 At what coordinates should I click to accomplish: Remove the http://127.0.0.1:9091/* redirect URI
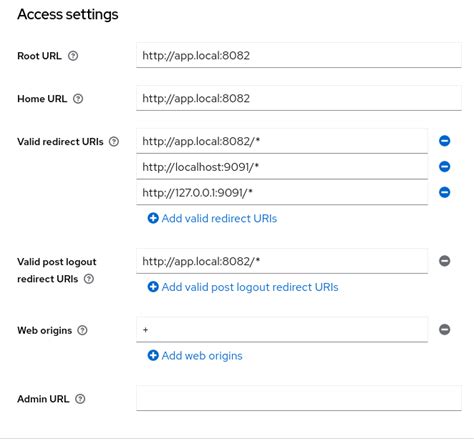444,192
